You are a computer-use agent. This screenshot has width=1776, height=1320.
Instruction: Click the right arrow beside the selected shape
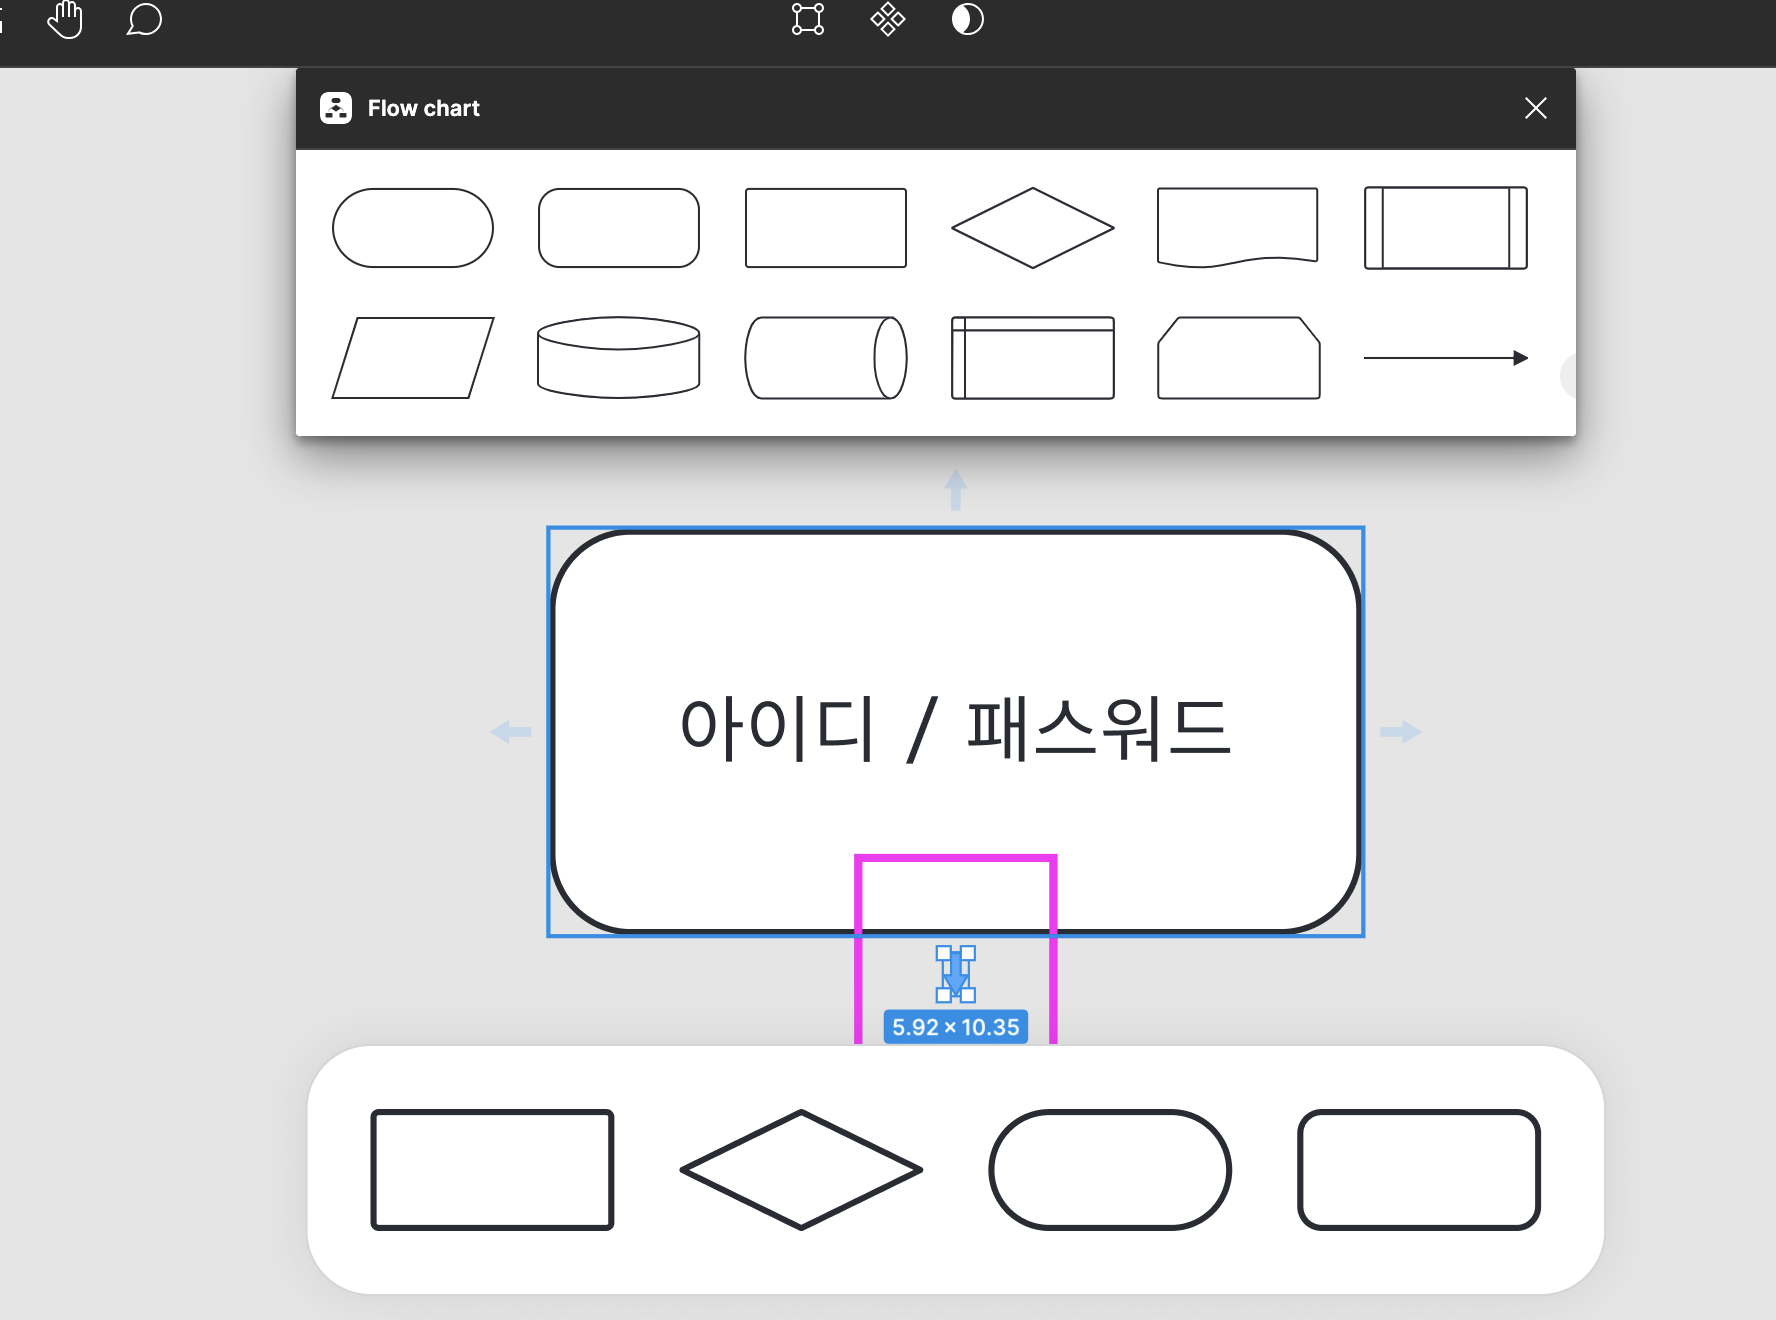[x=1401, y=732]
